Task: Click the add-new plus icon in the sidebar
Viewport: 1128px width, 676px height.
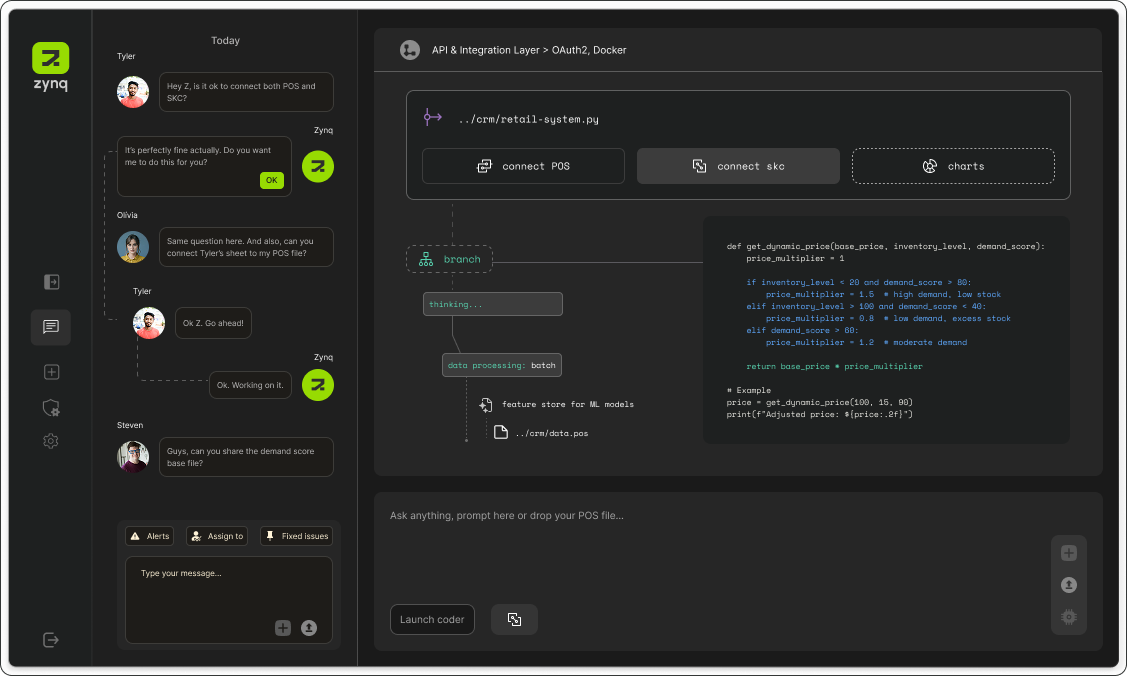Action: pos(51,371)
